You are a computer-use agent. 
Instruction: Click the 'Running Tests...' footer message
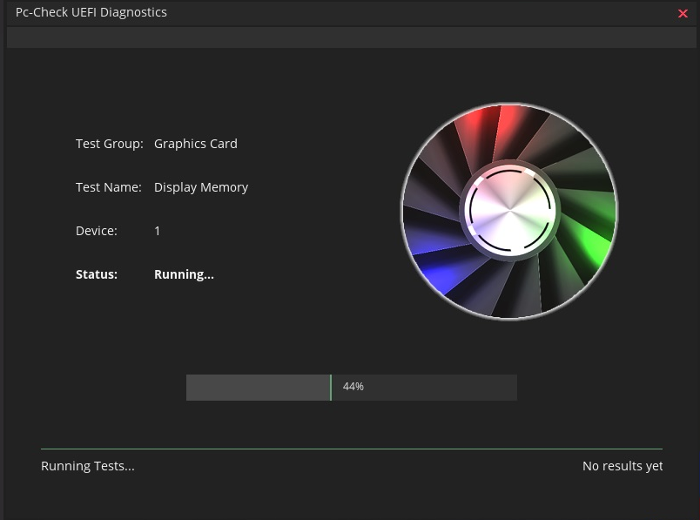[x=88, y=466]
